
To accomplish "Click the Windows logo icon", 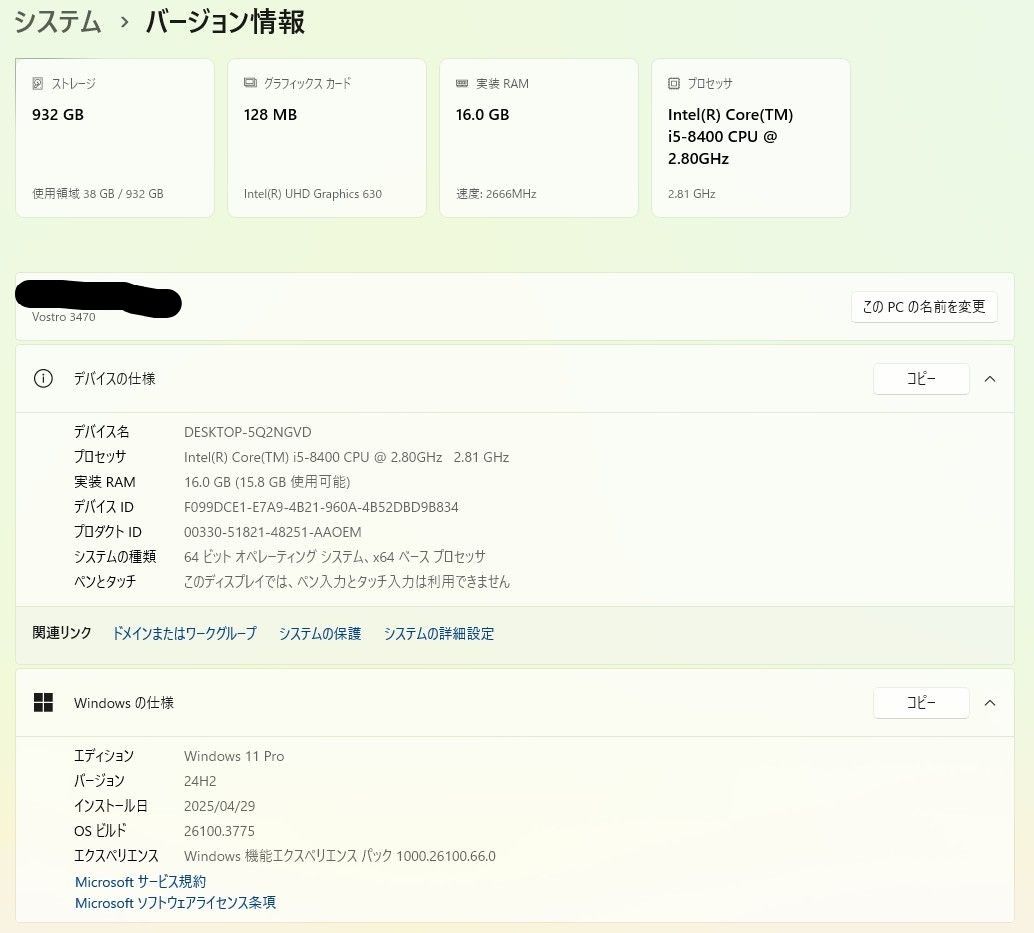I will click(43, 703).
